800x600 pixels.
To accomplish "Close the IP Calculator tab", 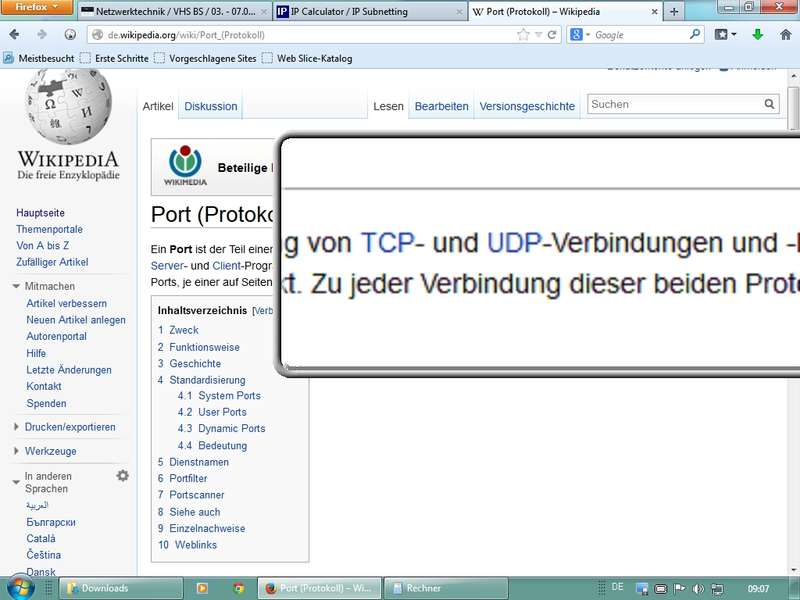I will point(459,11).
